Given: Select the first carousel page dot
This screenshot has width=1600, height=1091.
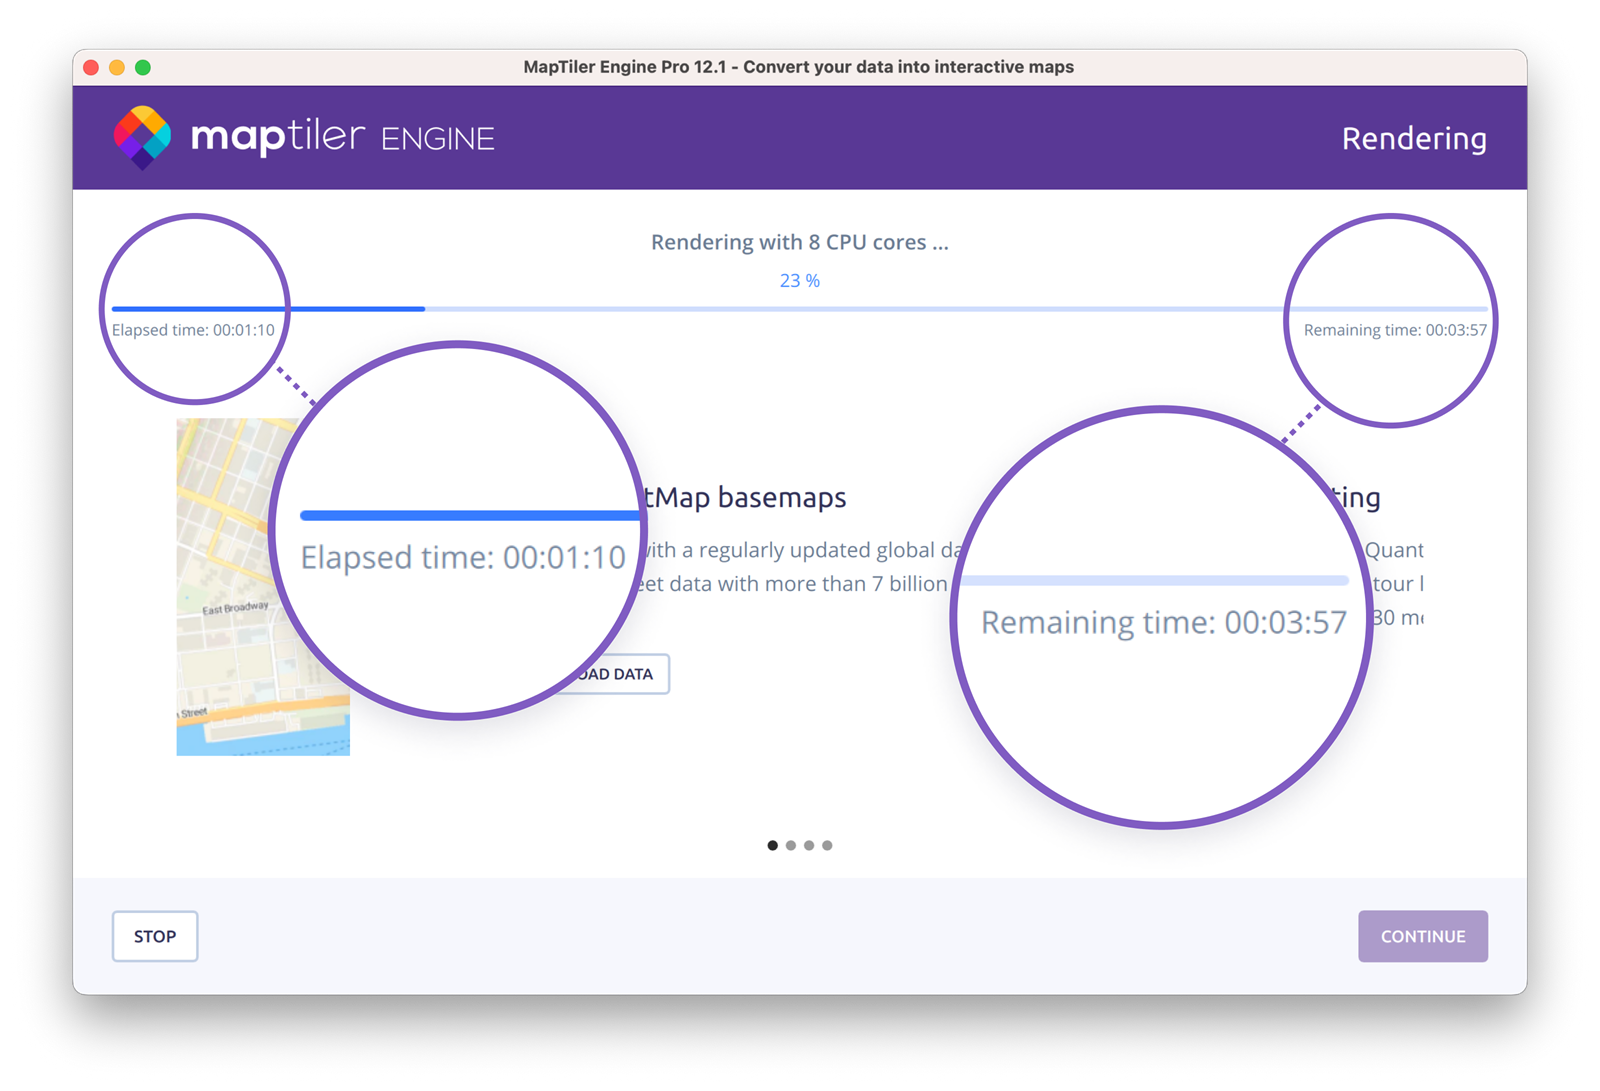Looking at the screenshot, I should (772, 845).
